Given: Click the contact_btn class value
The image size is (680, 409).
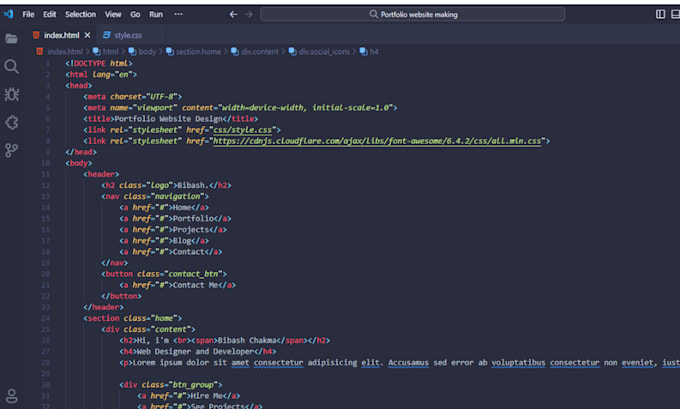Looking at the screenshot, I should tap(193, 274).
